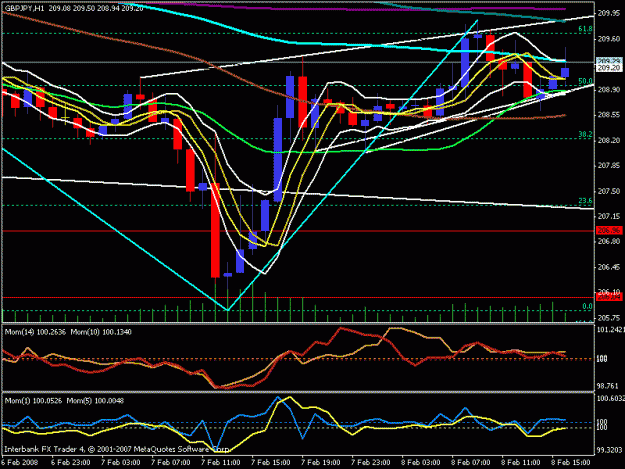The height and width of the screenshot is (469, 625).
Task: Select the 0.0 Fibonacci level label
Action: click(x=587, y=306)
